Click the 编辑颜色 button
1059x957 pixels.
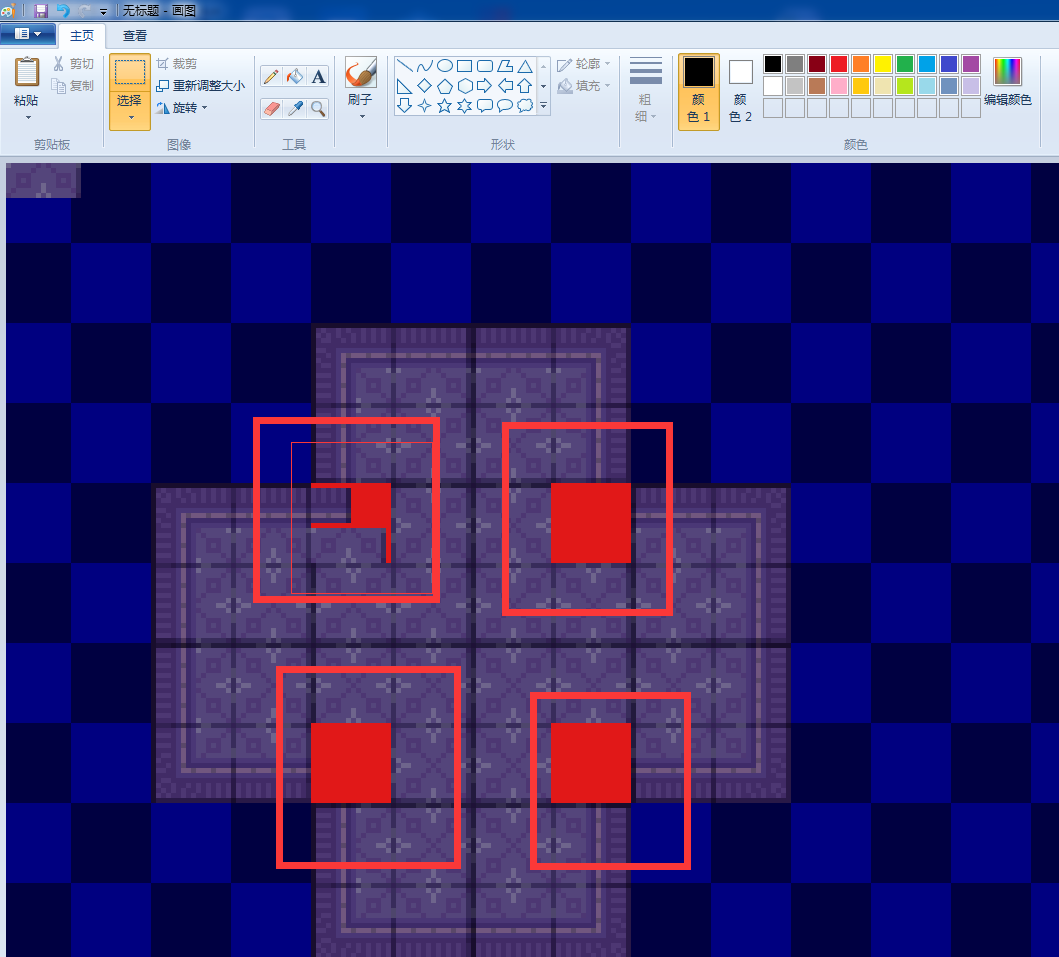1007,81
